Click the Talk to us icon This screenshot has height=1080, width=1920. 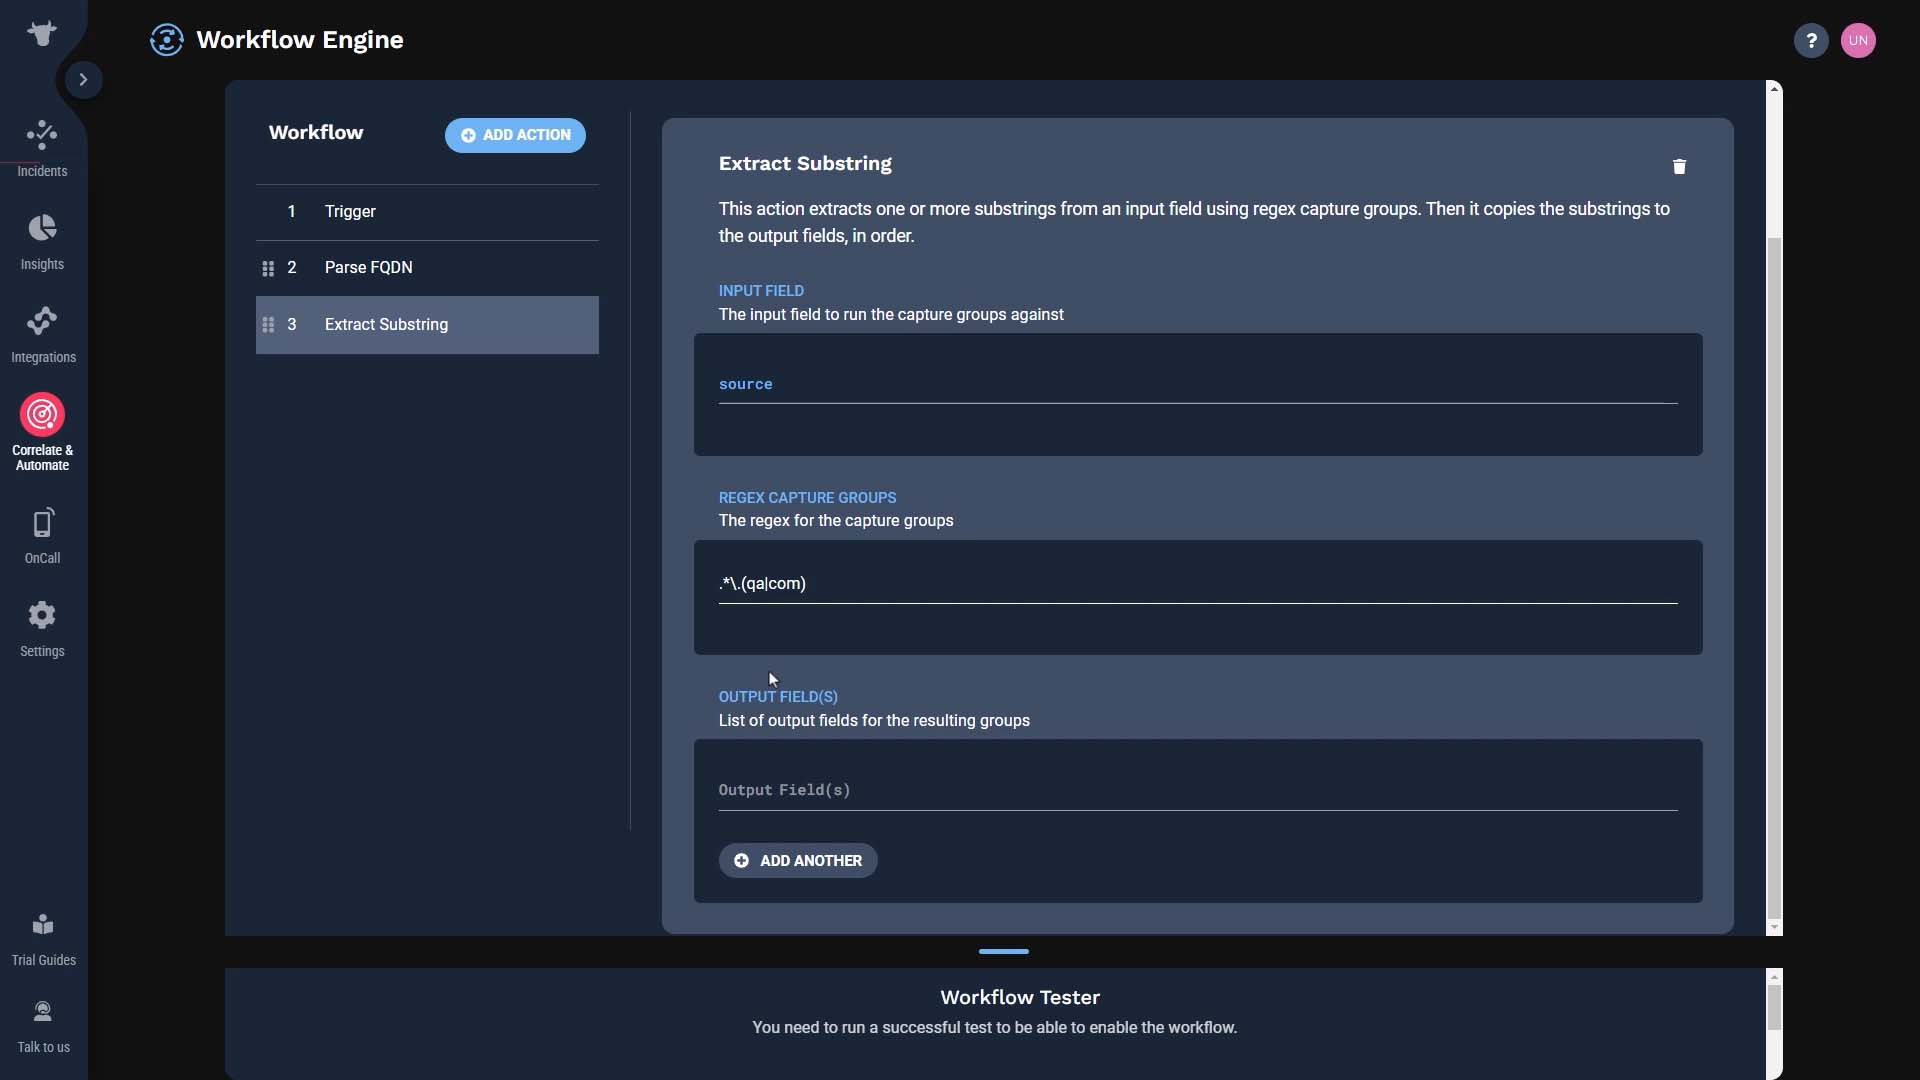(43, 1012)
